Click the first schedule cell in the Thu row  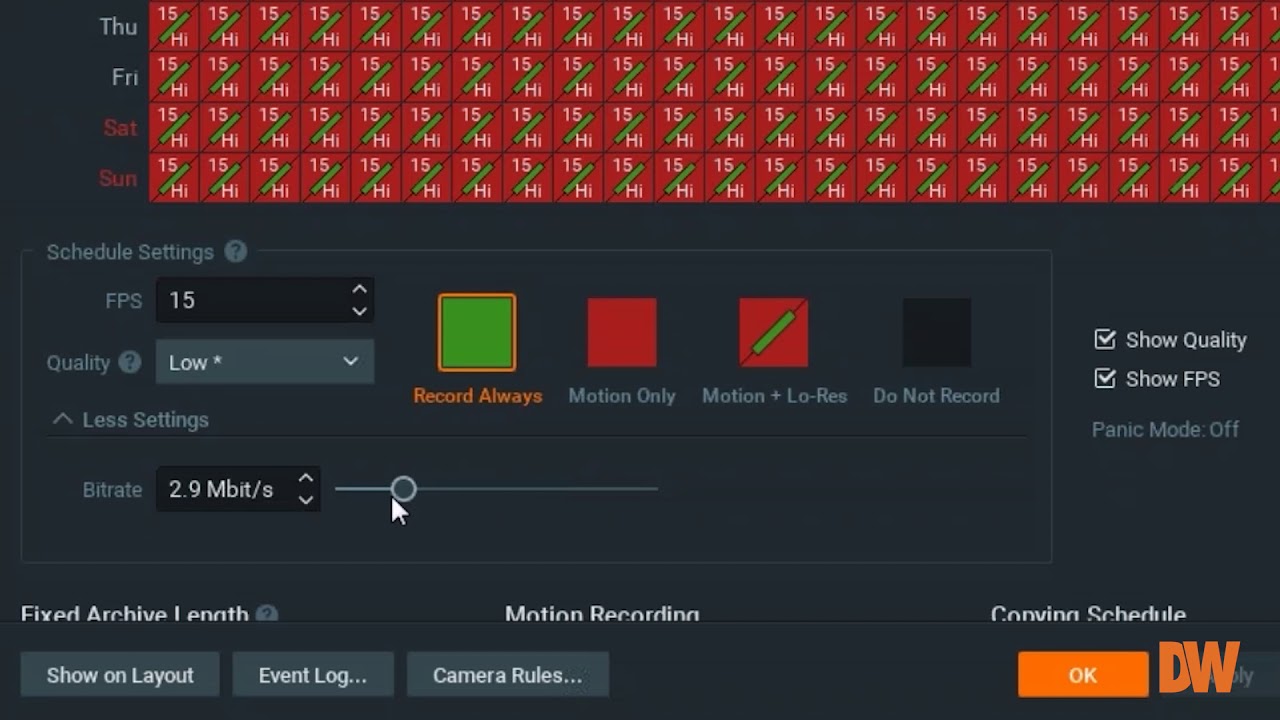click(x=174, y=27)
